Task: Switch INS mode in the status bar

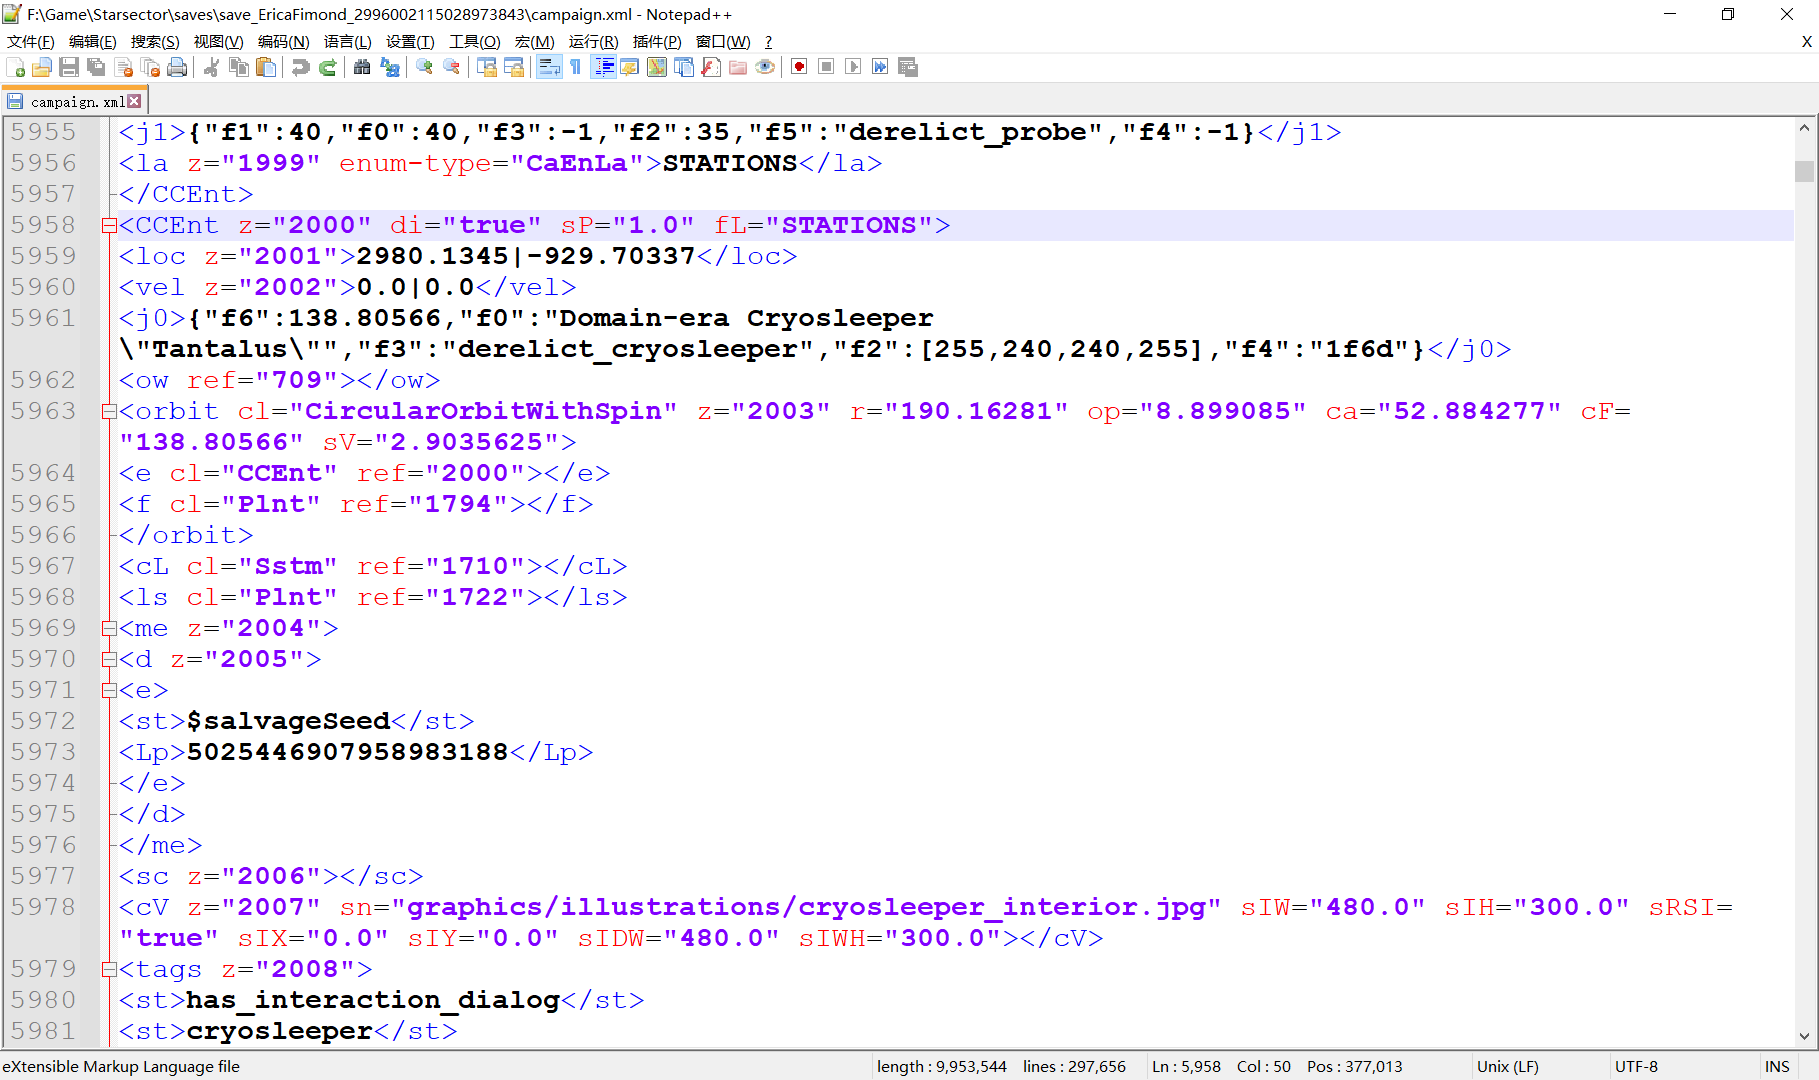Action: click(x=1778, y=1066)
